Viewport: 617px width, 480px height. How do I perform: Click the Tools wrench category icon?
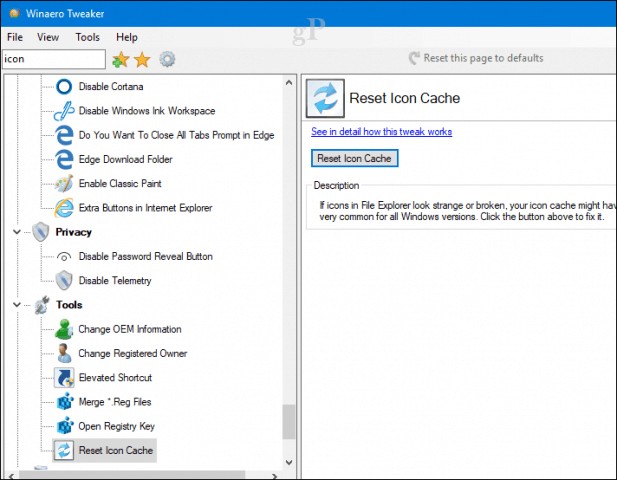click(41, 305)
